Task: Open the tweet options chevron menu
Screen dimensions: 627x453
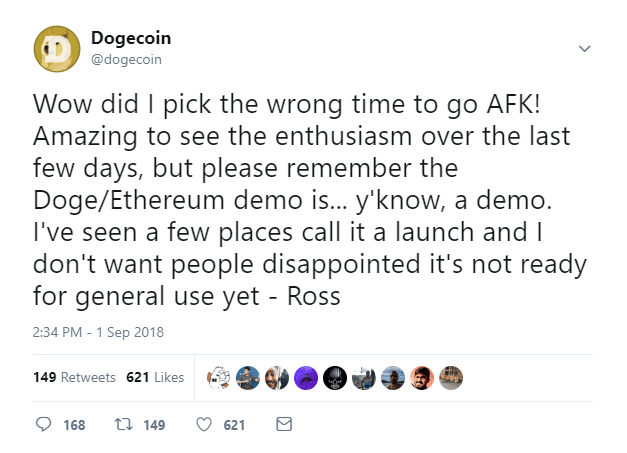Action: [585, 48]
